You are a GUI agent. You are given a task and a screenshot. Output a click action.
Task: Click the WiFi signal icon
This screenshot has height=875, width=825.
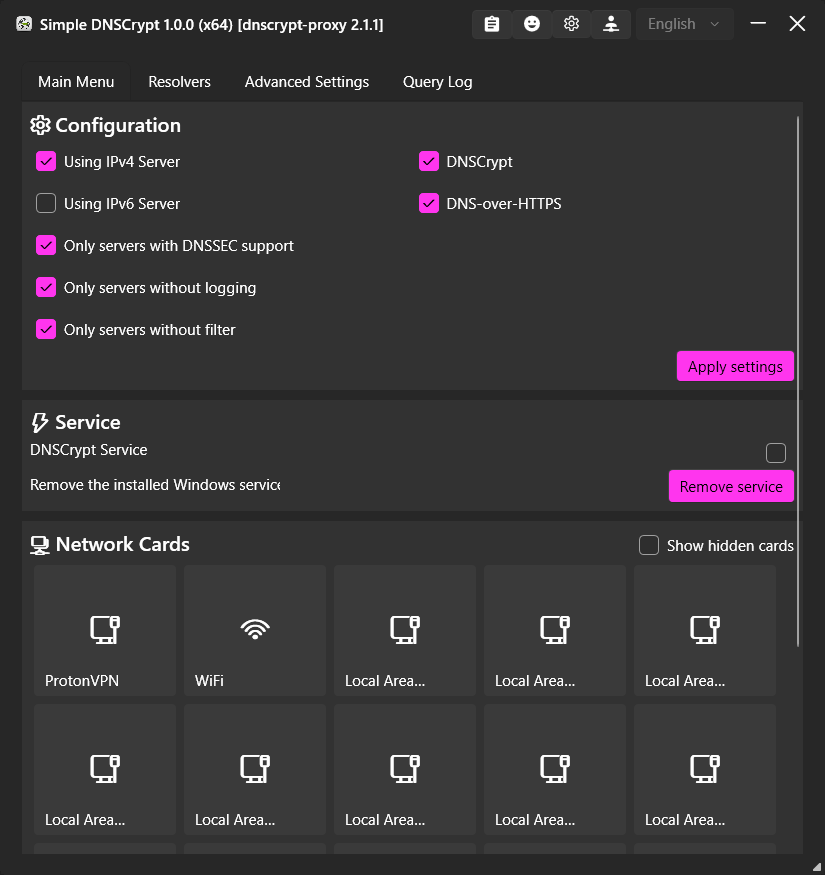coord(255,629)
